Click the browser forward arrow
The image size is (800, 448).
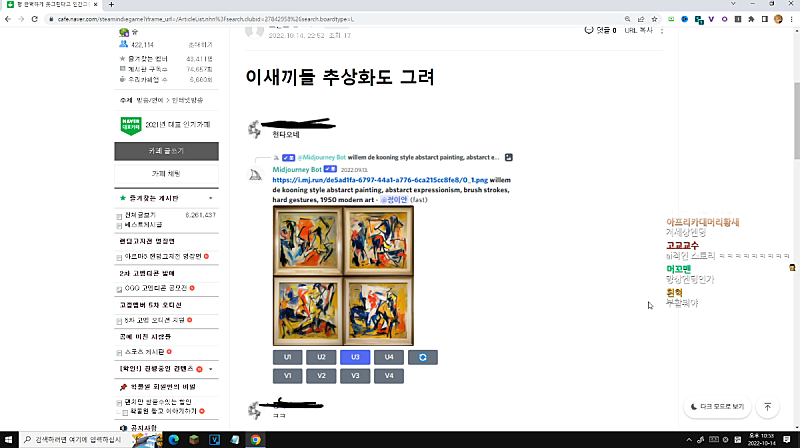pos(21,19)
